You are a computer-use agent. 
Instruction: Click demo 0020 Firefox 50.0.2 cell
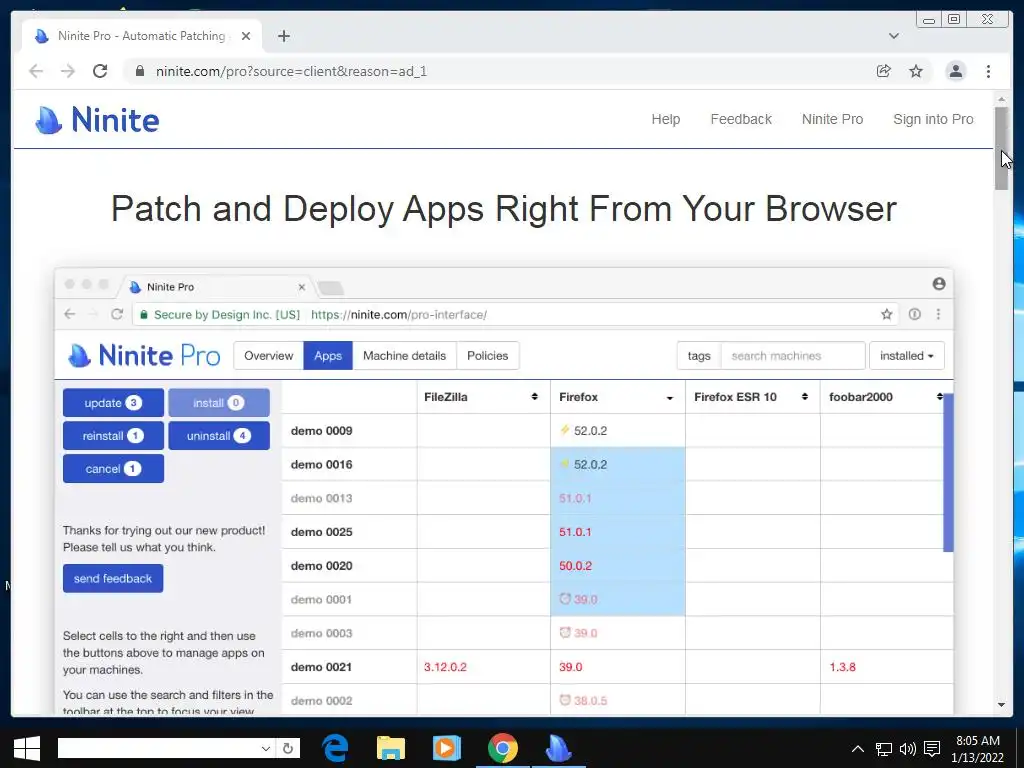[x=618, y=566]
